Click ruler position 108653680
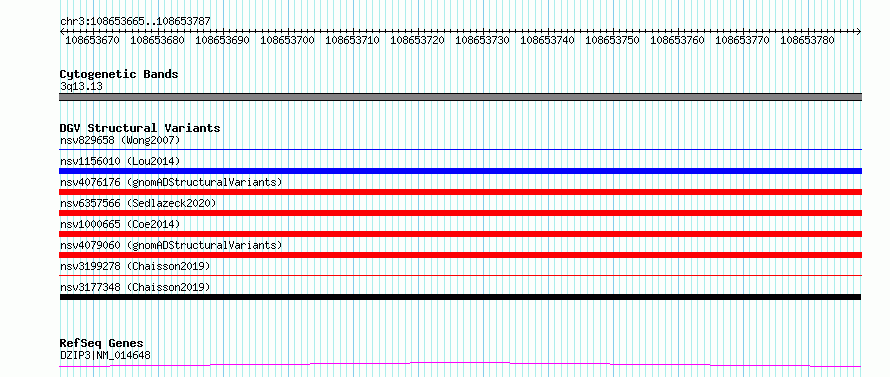890x377 pixels. pyautogui.click(x=157, y=40)
